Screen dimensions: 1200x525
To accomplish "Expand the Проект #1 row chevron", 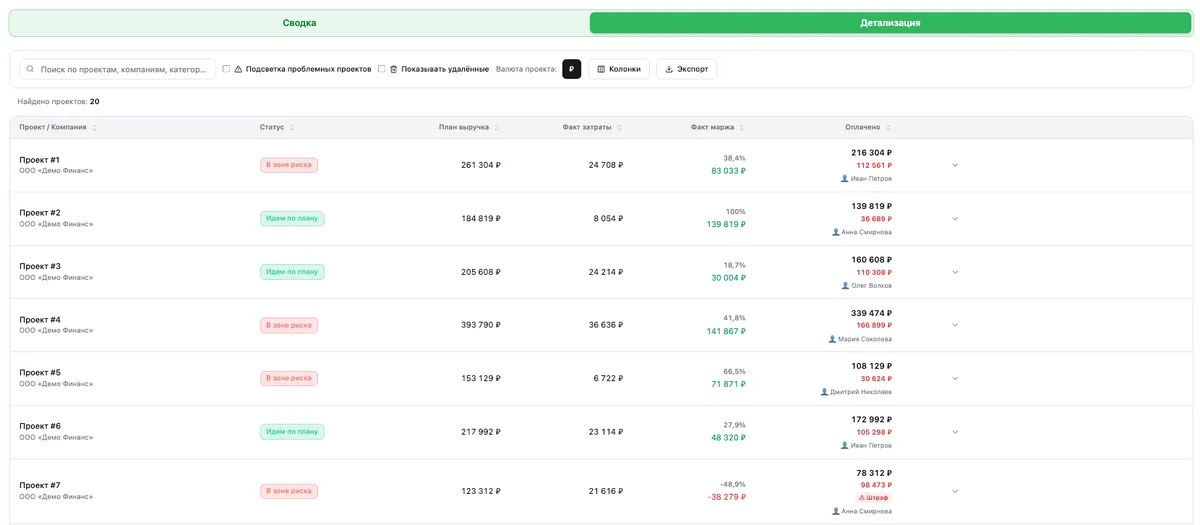I will (x=955, y=165).
